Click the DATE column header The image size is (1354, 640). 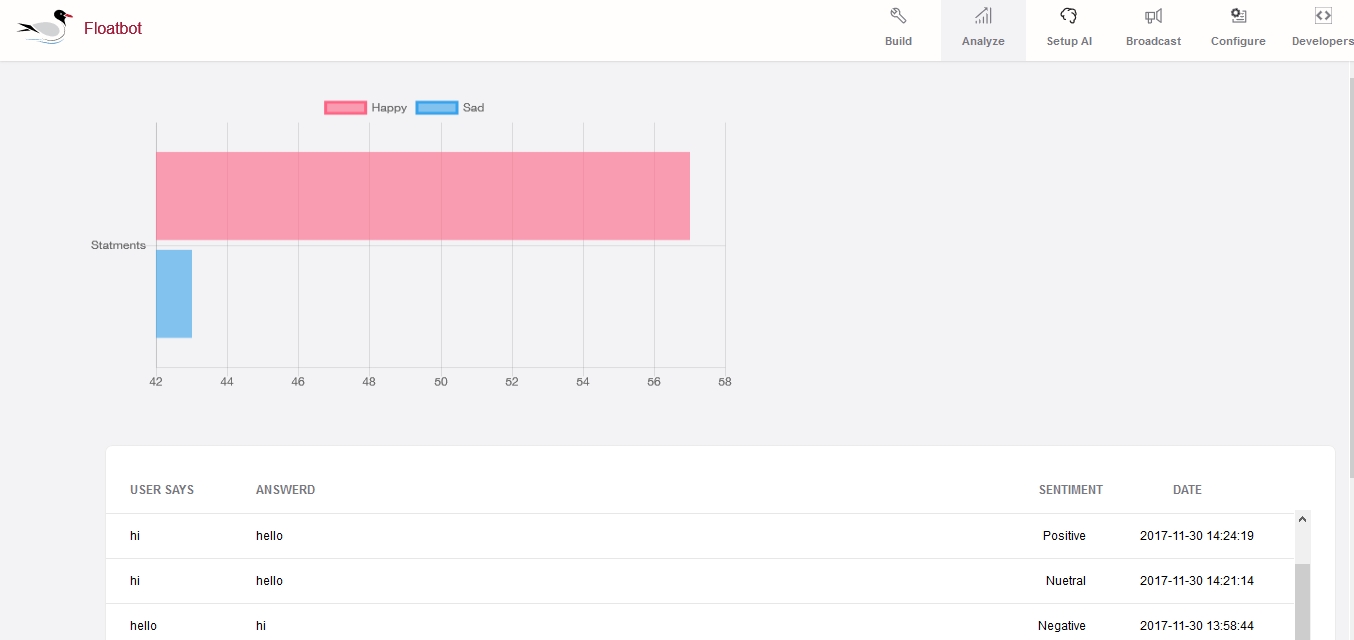1187,490
